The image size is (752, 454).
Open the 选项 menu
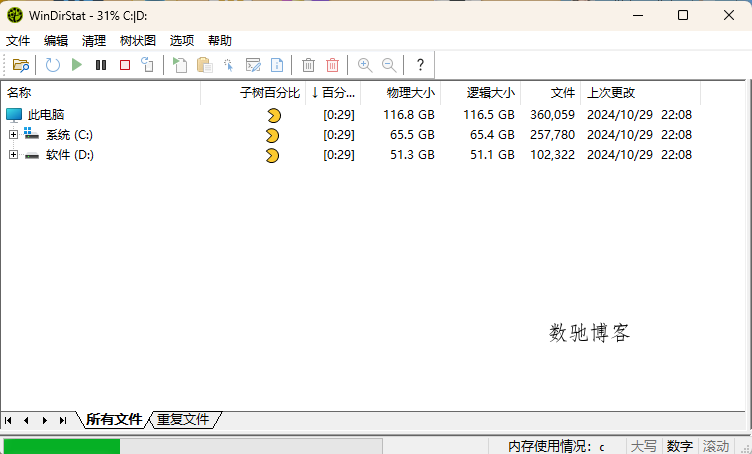tap(182, 41)
